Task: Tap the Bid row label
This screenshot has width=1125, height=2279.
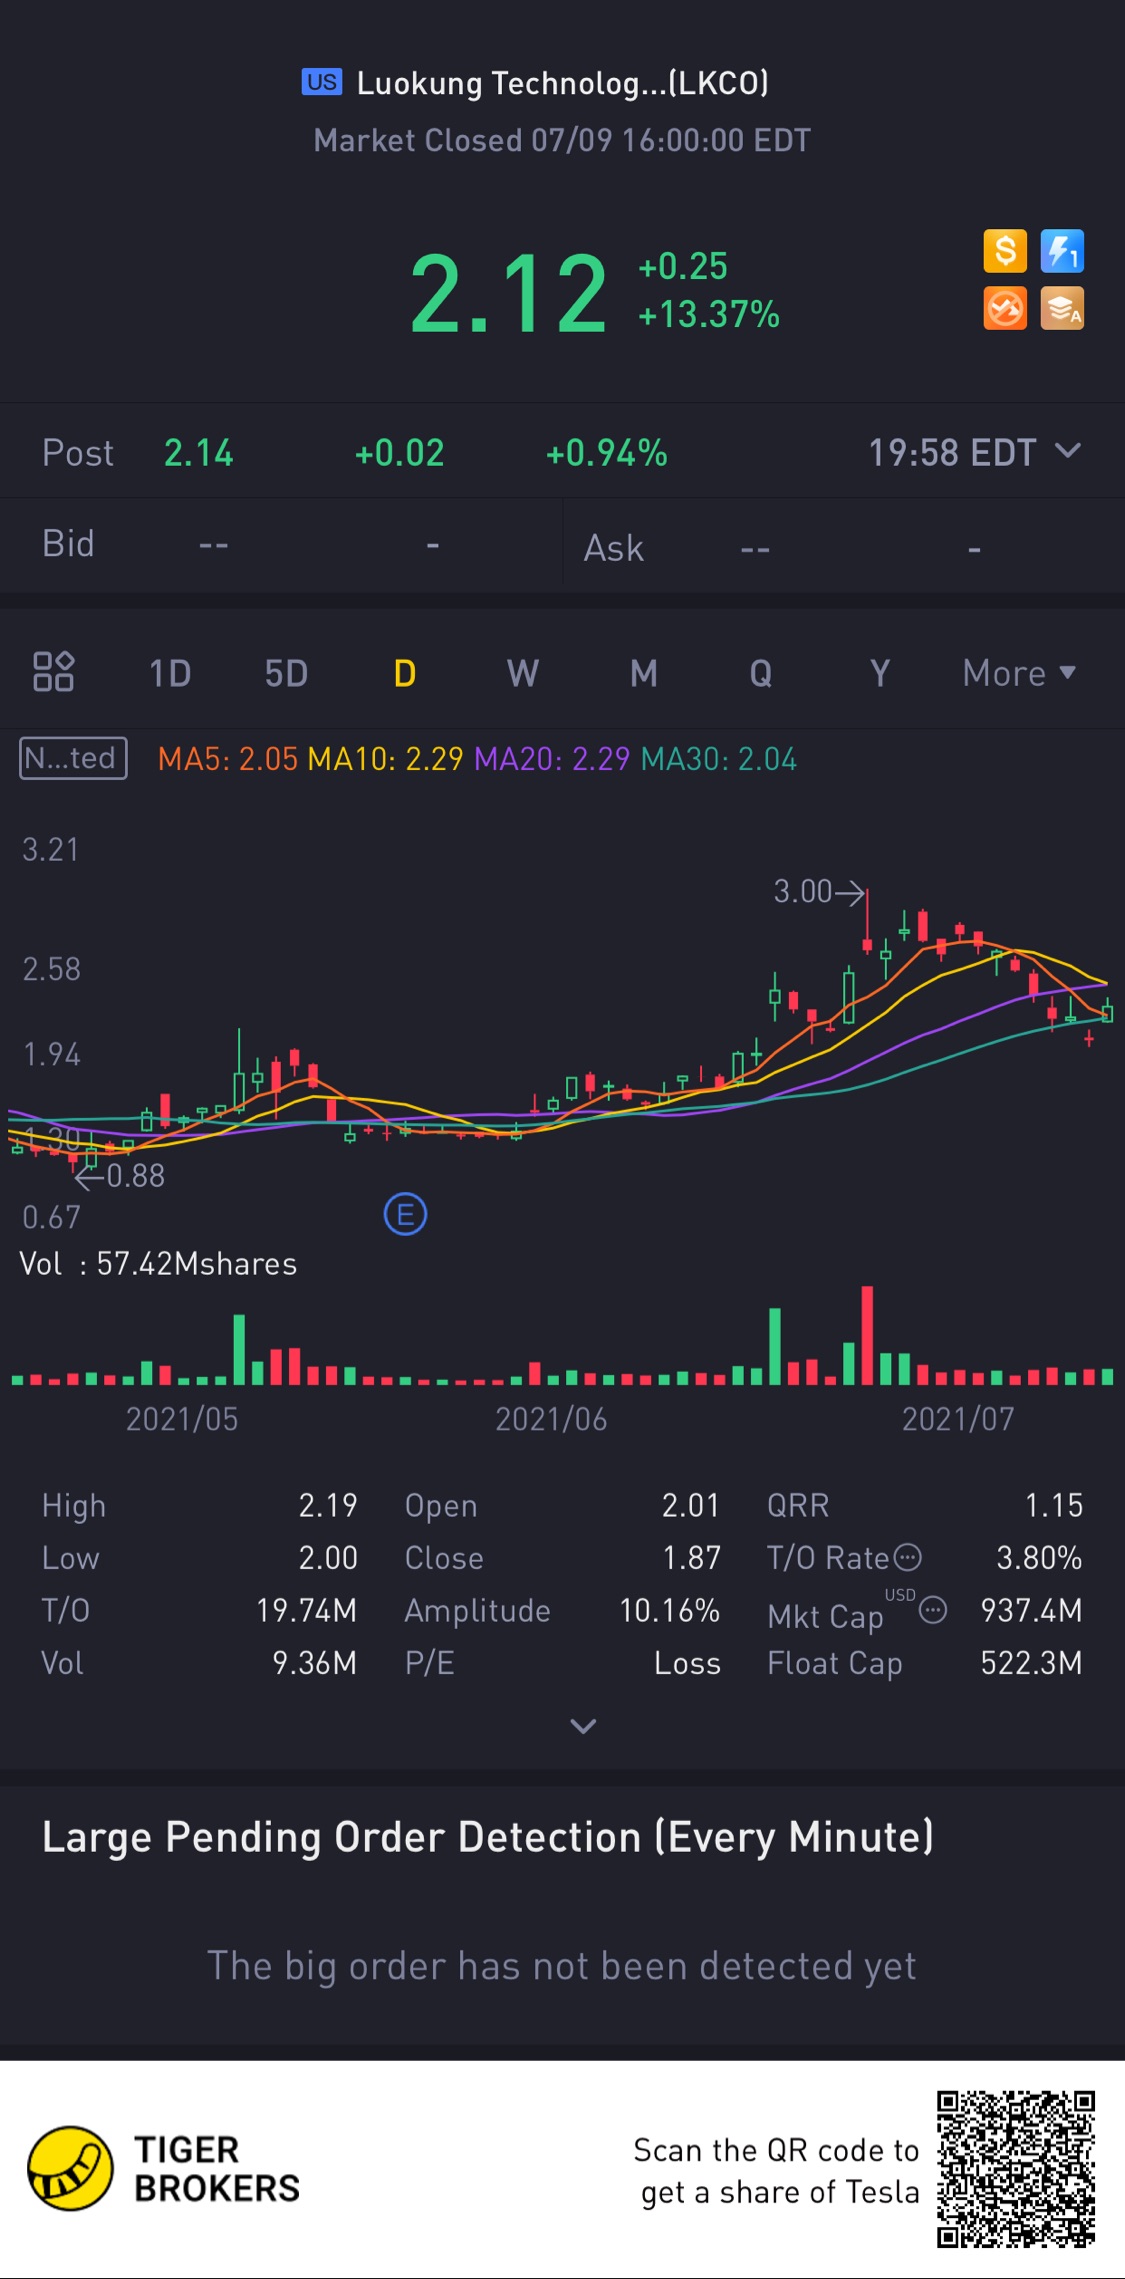Action: point(68,544)
